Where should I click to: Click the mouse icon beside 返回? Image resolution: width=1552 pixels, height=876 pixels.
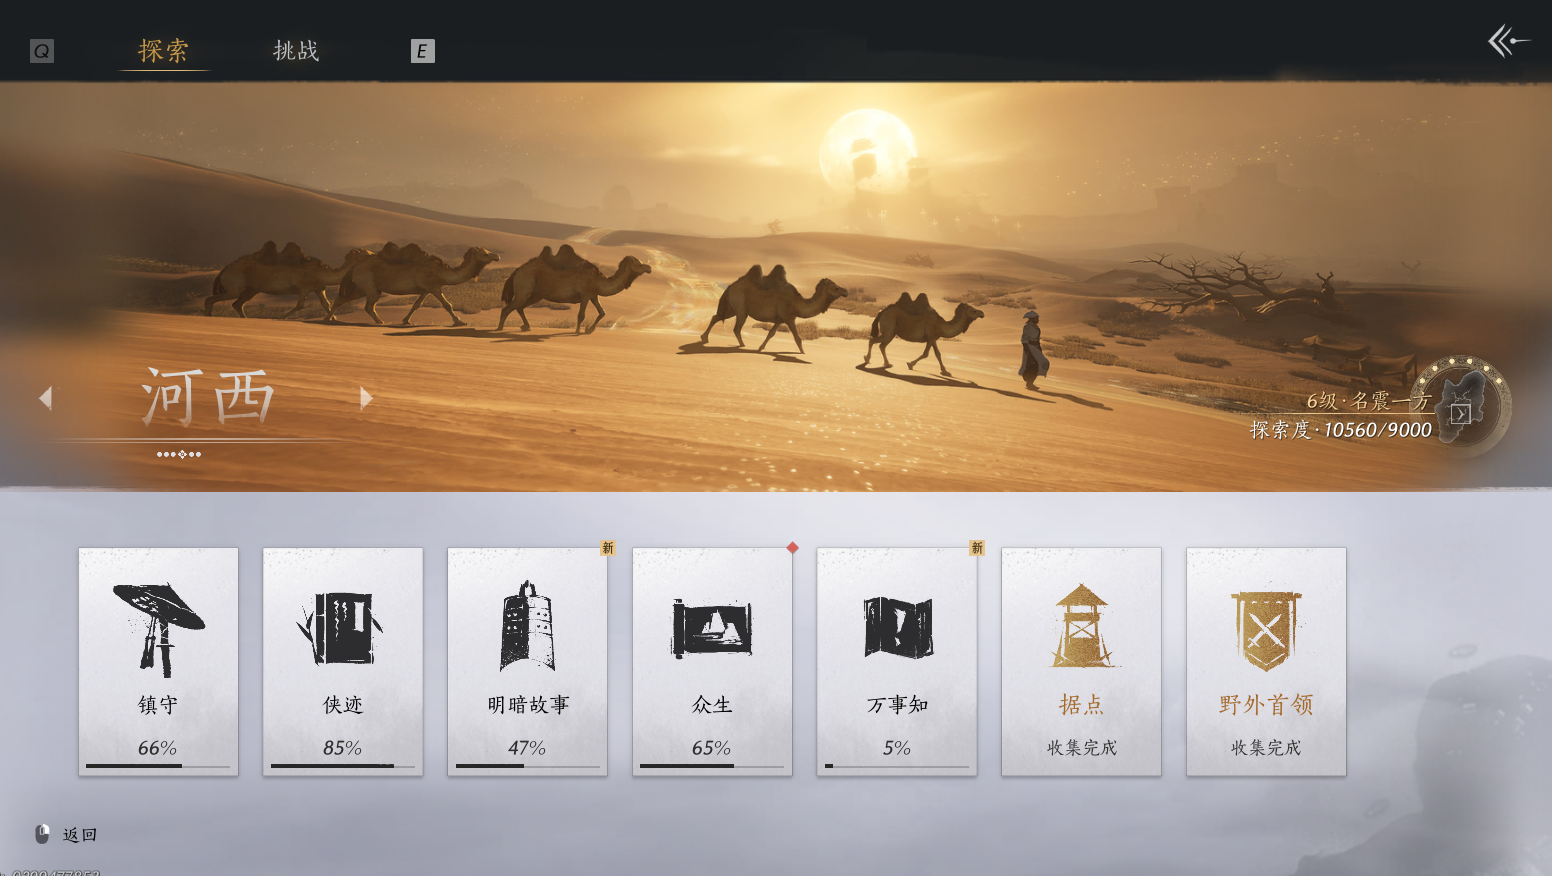[x=42, y=834]
